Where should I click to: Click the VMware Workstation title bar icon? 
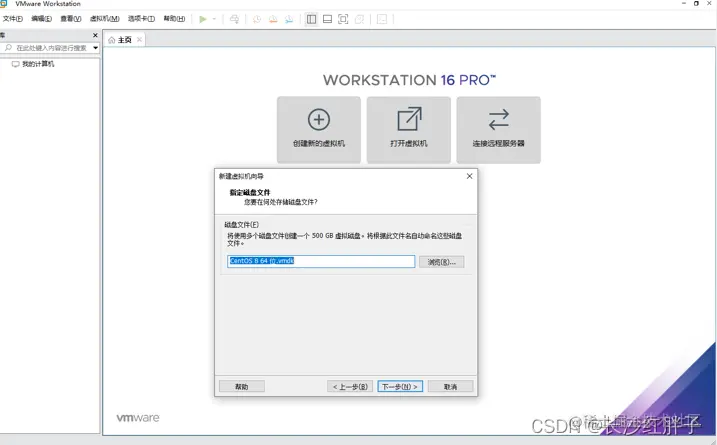4,4
